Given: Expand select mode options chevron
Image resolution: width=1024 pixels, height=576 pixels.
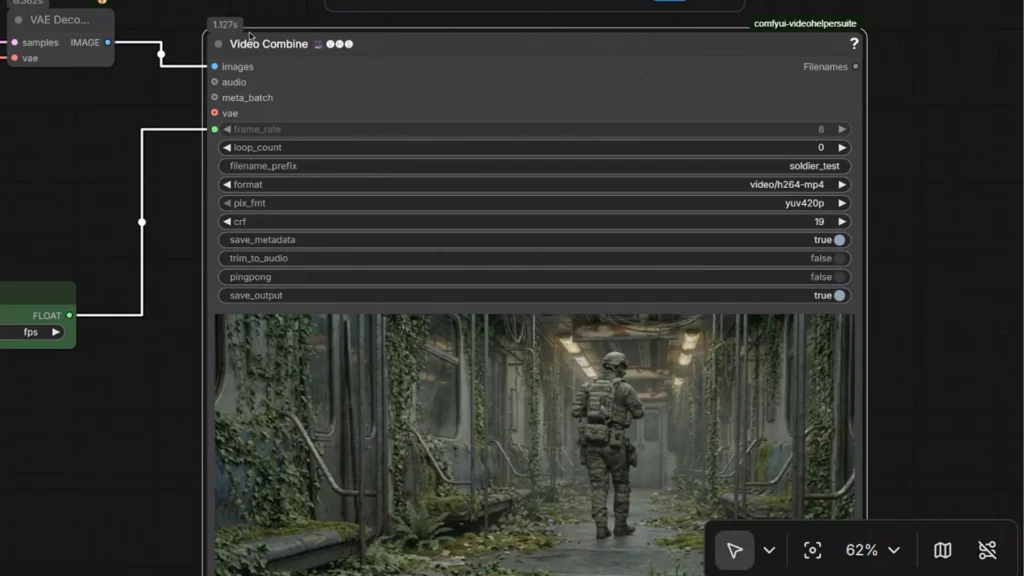Looking at the screenshot, I should coord(769,551).
